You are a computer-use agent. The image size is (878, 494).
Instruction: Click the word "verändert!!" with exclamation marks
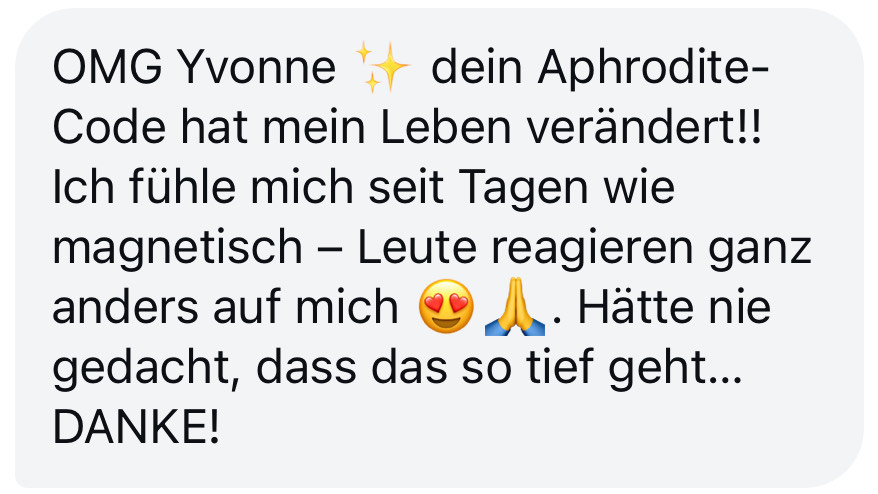click(644, 127)
